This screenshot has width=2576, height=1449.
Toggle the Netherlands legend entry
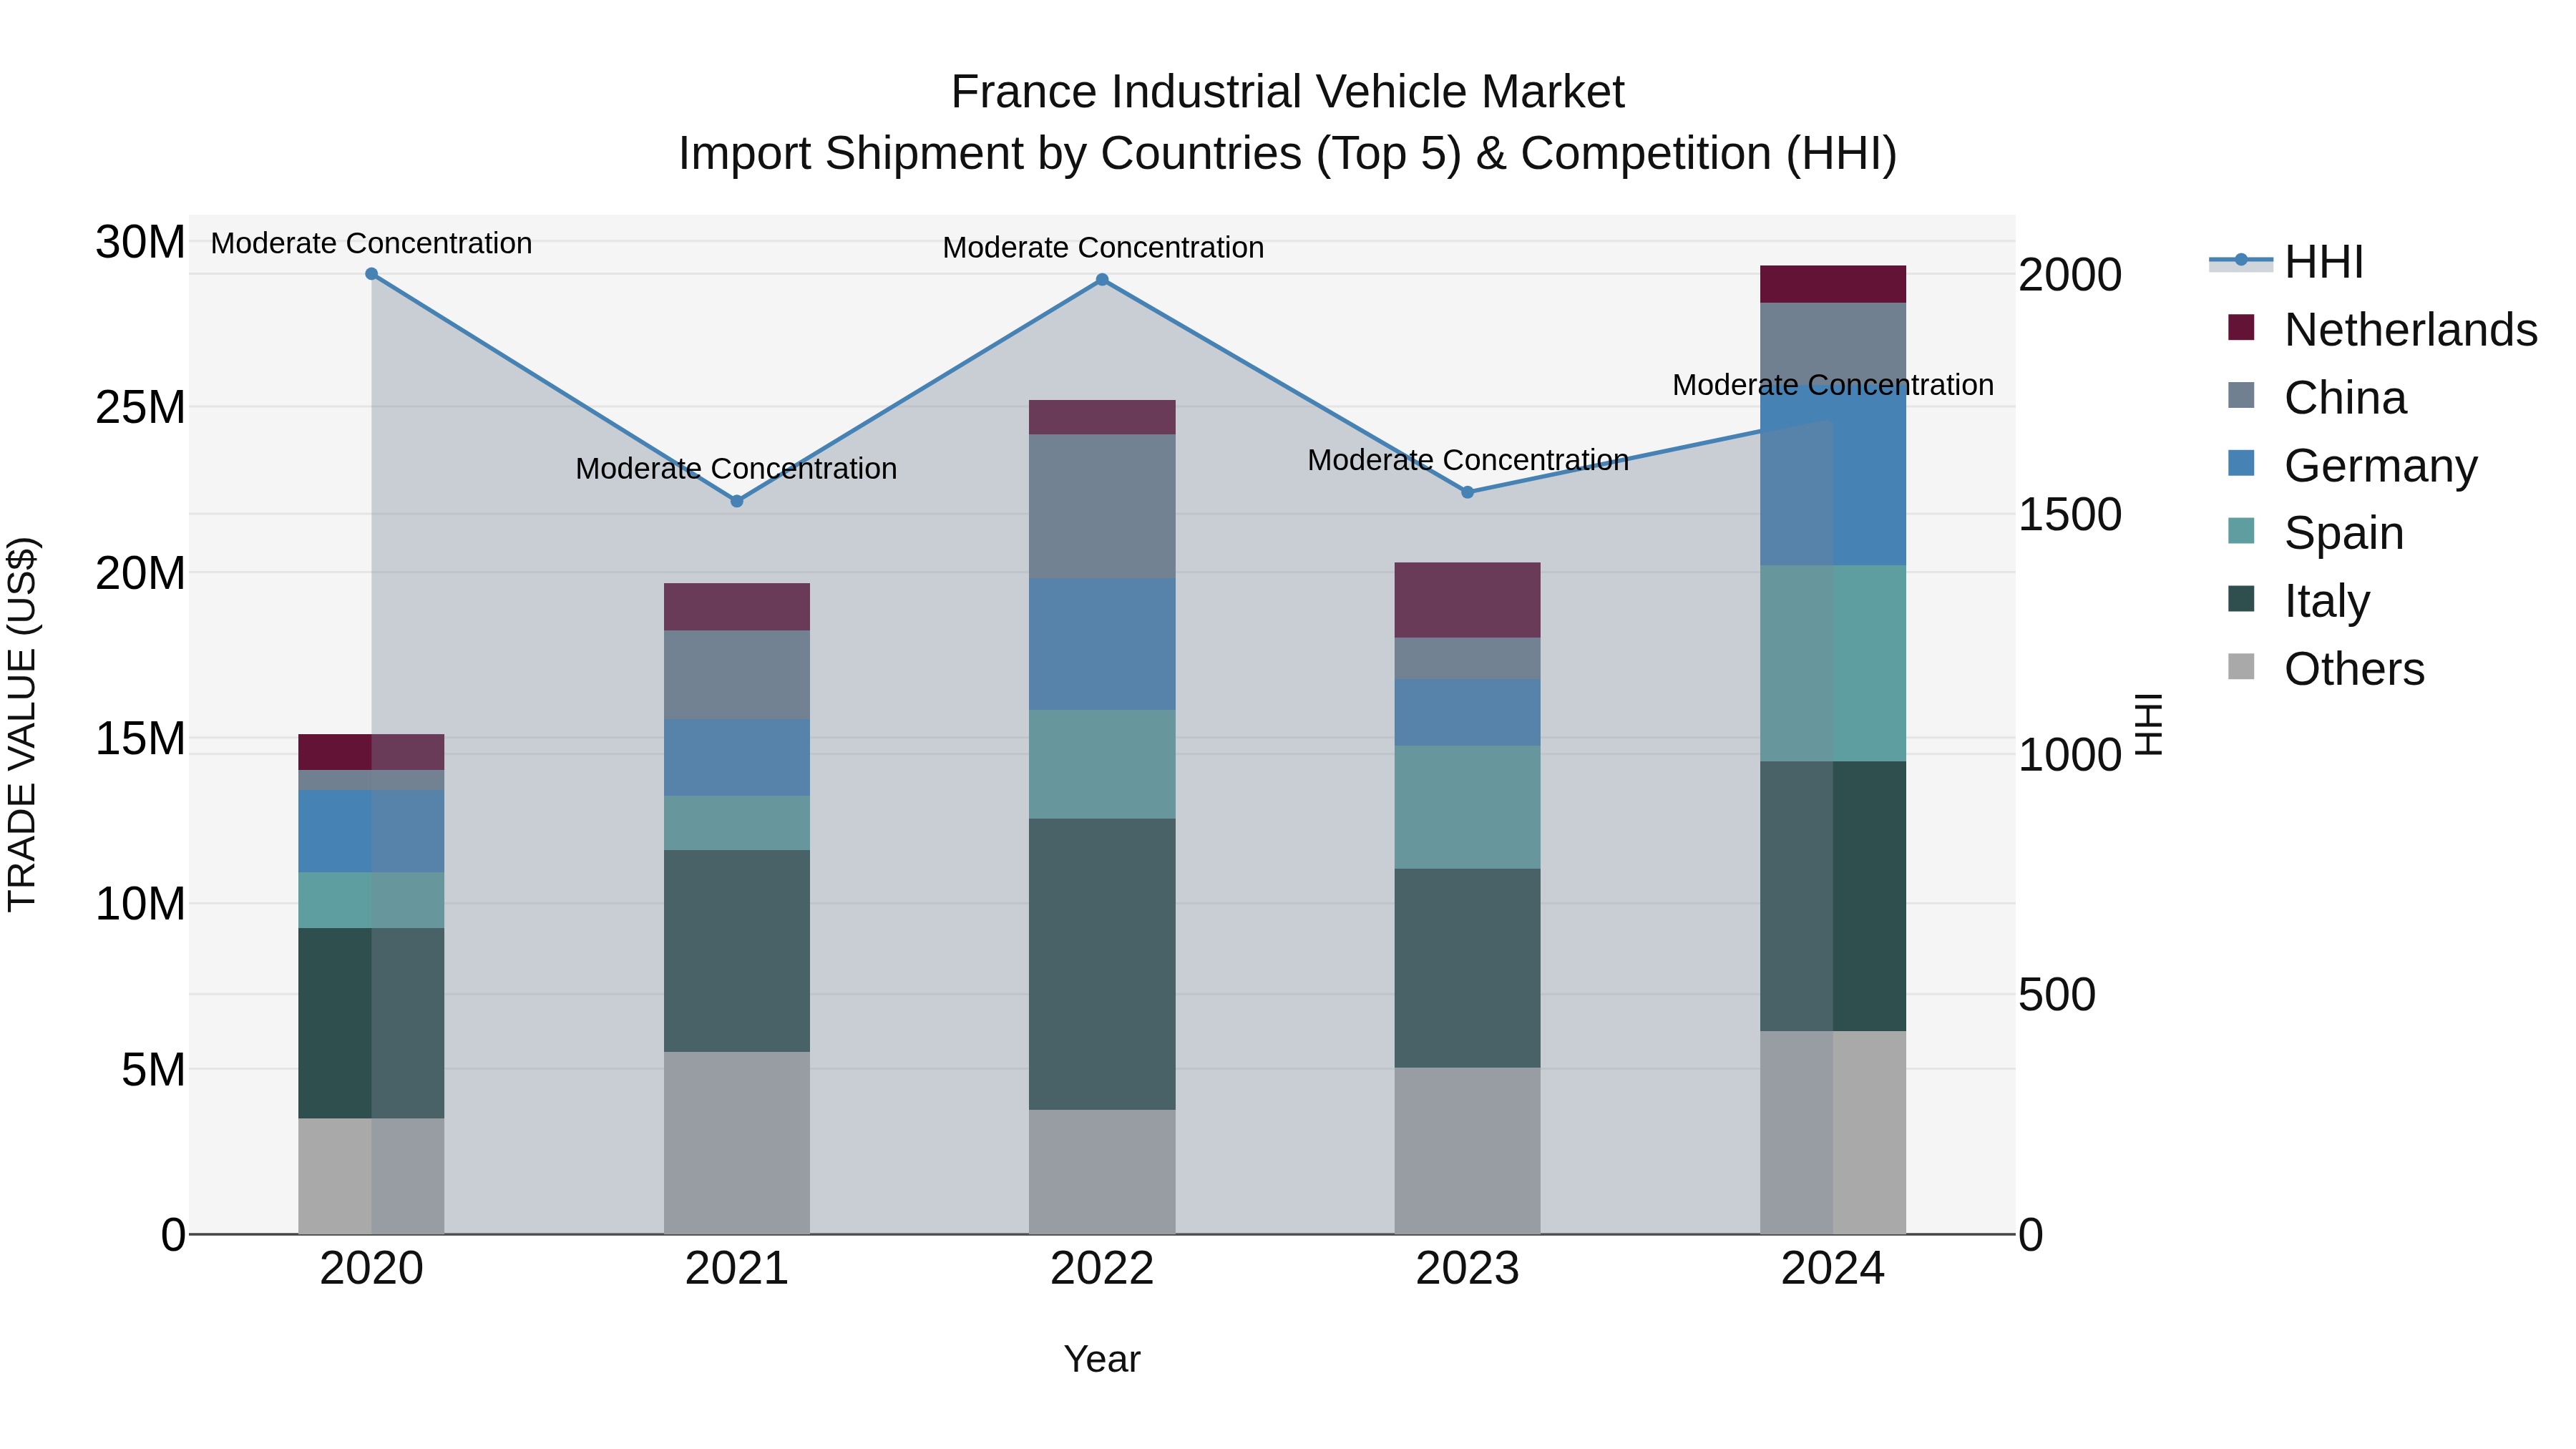tap(2382, 330)
